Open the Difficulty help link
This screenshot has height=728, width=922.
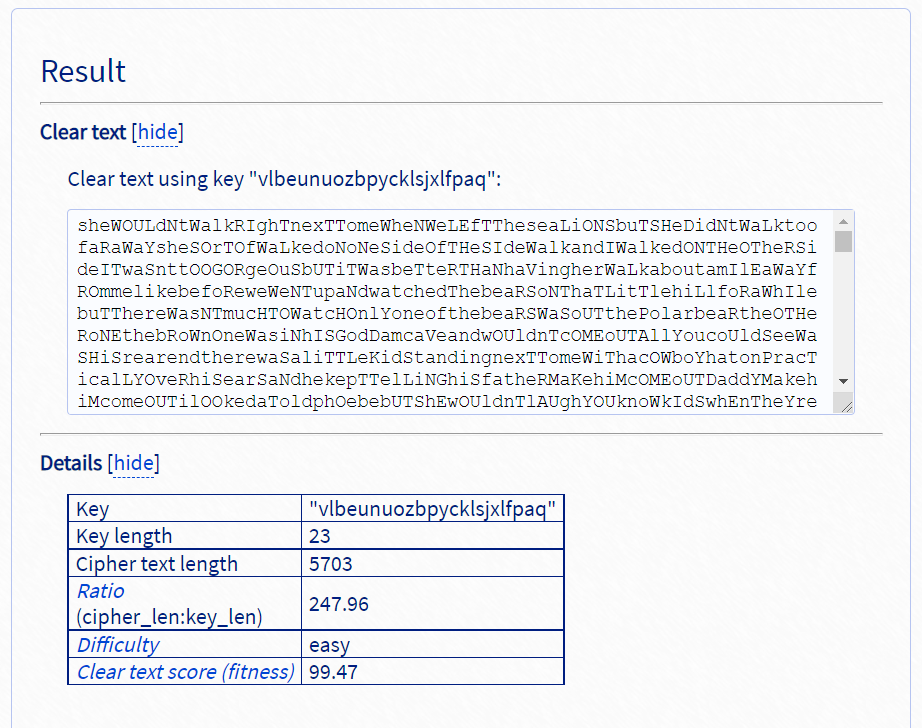click(118, 644)
